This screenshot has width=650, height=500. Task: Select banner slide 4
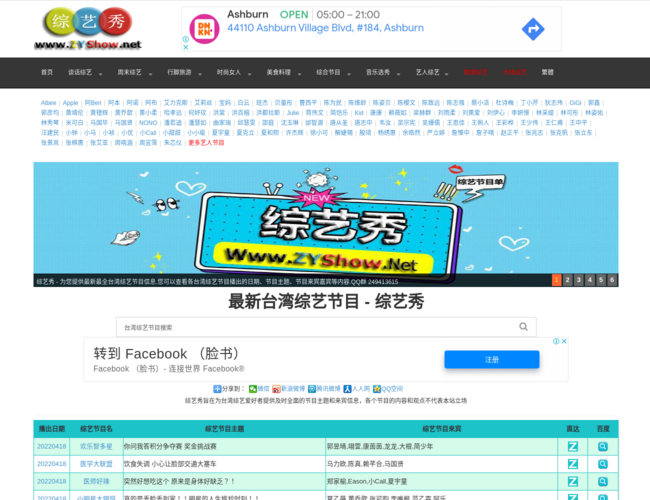(589, 280)
